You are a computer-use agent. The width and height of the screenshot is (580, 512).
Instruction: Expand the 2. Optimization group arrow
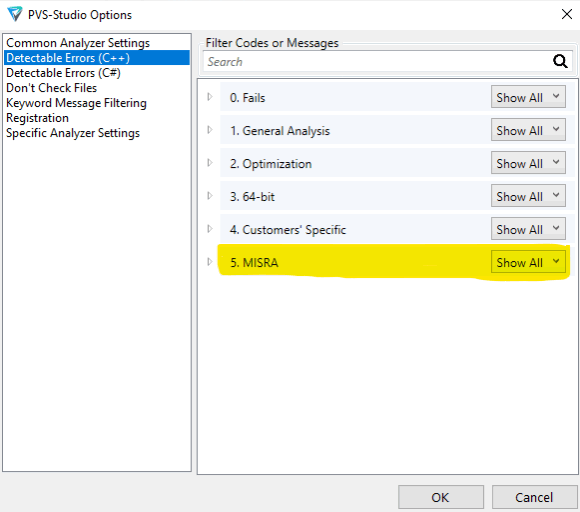coord(210,163)
